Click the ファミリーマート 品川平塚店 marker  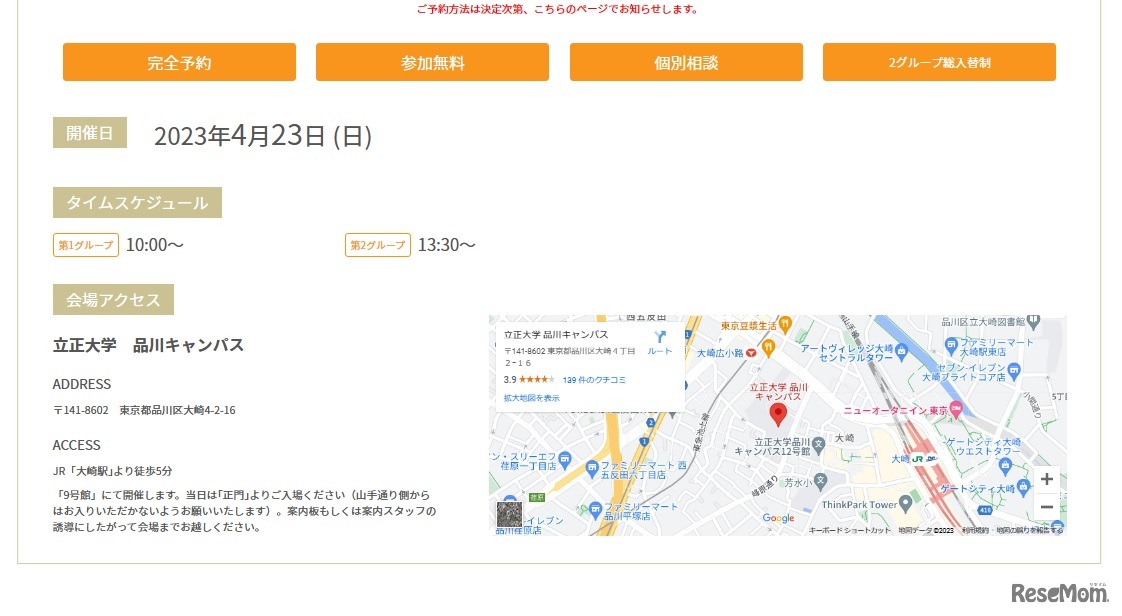point(595,511)
